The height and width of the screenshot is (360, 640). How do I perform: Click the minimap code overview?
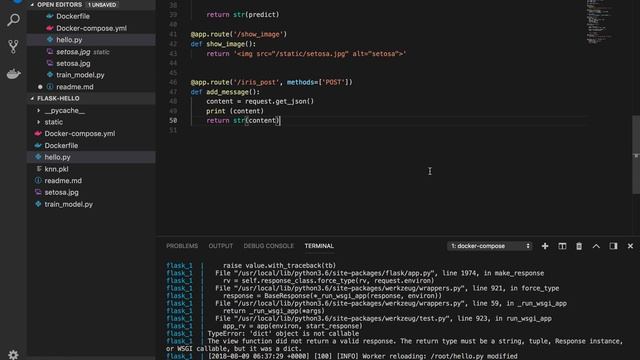(x=599, y=21)
